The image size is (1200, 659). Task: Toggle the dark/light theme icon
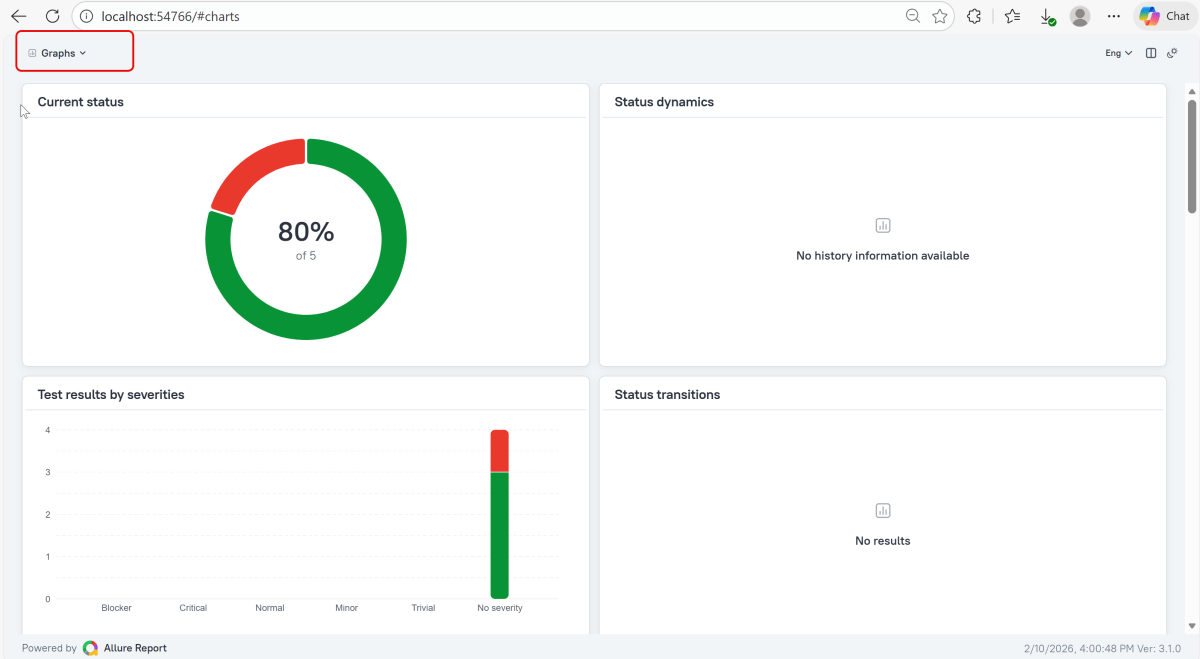tap(1172, 53)
